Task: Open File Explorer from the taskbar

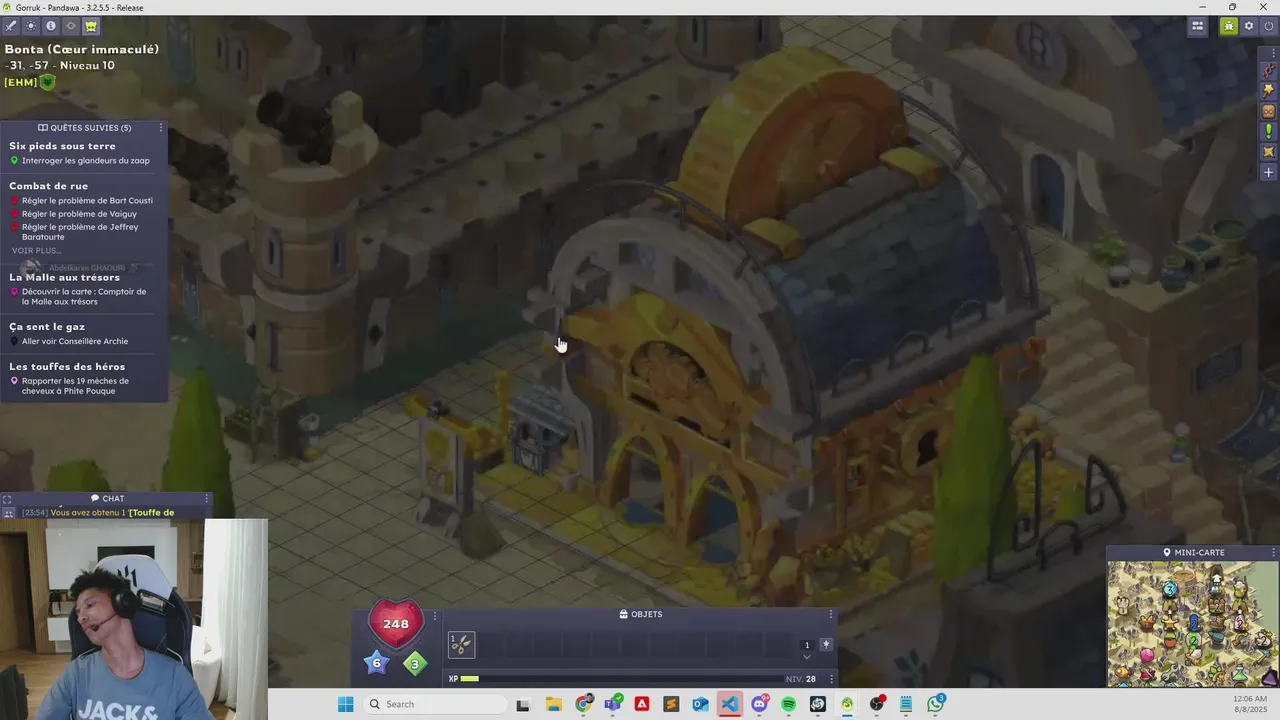Action: coord(553,704)
